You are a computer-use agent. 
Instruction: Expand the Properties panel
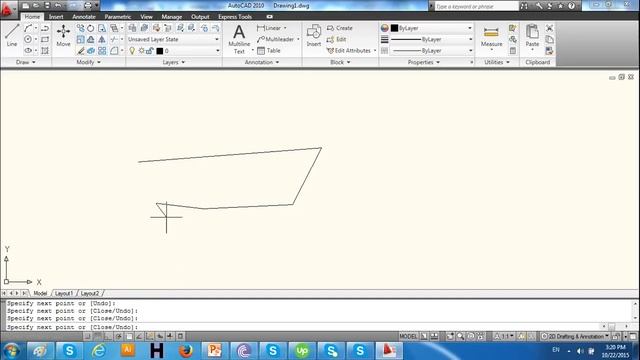coord(424,62)
